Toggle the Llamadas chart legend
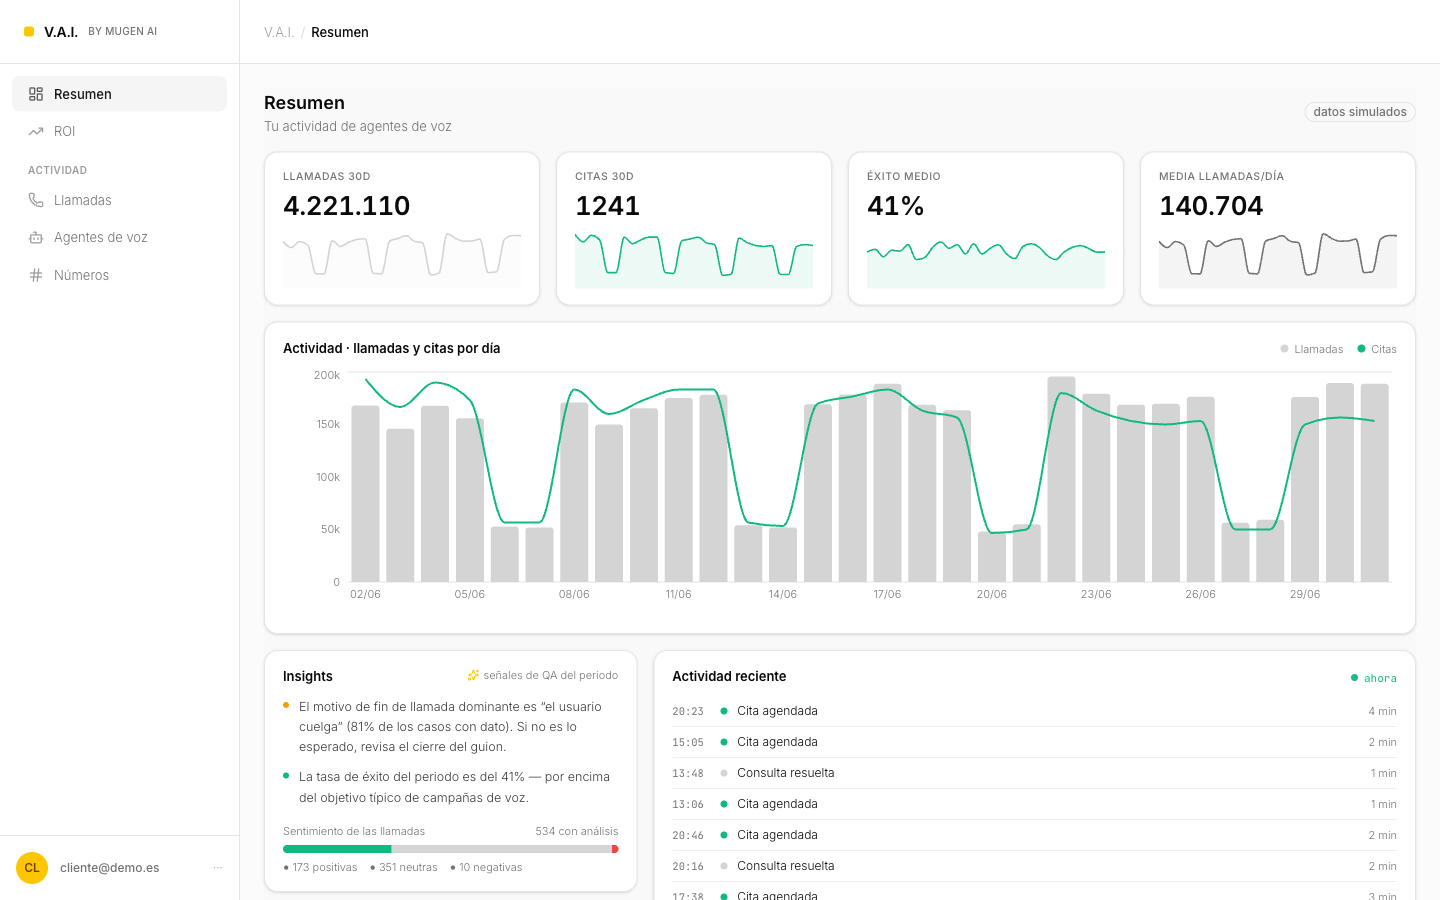The height and width of the screenshot is (900, 1440). tap(1312, 349)
